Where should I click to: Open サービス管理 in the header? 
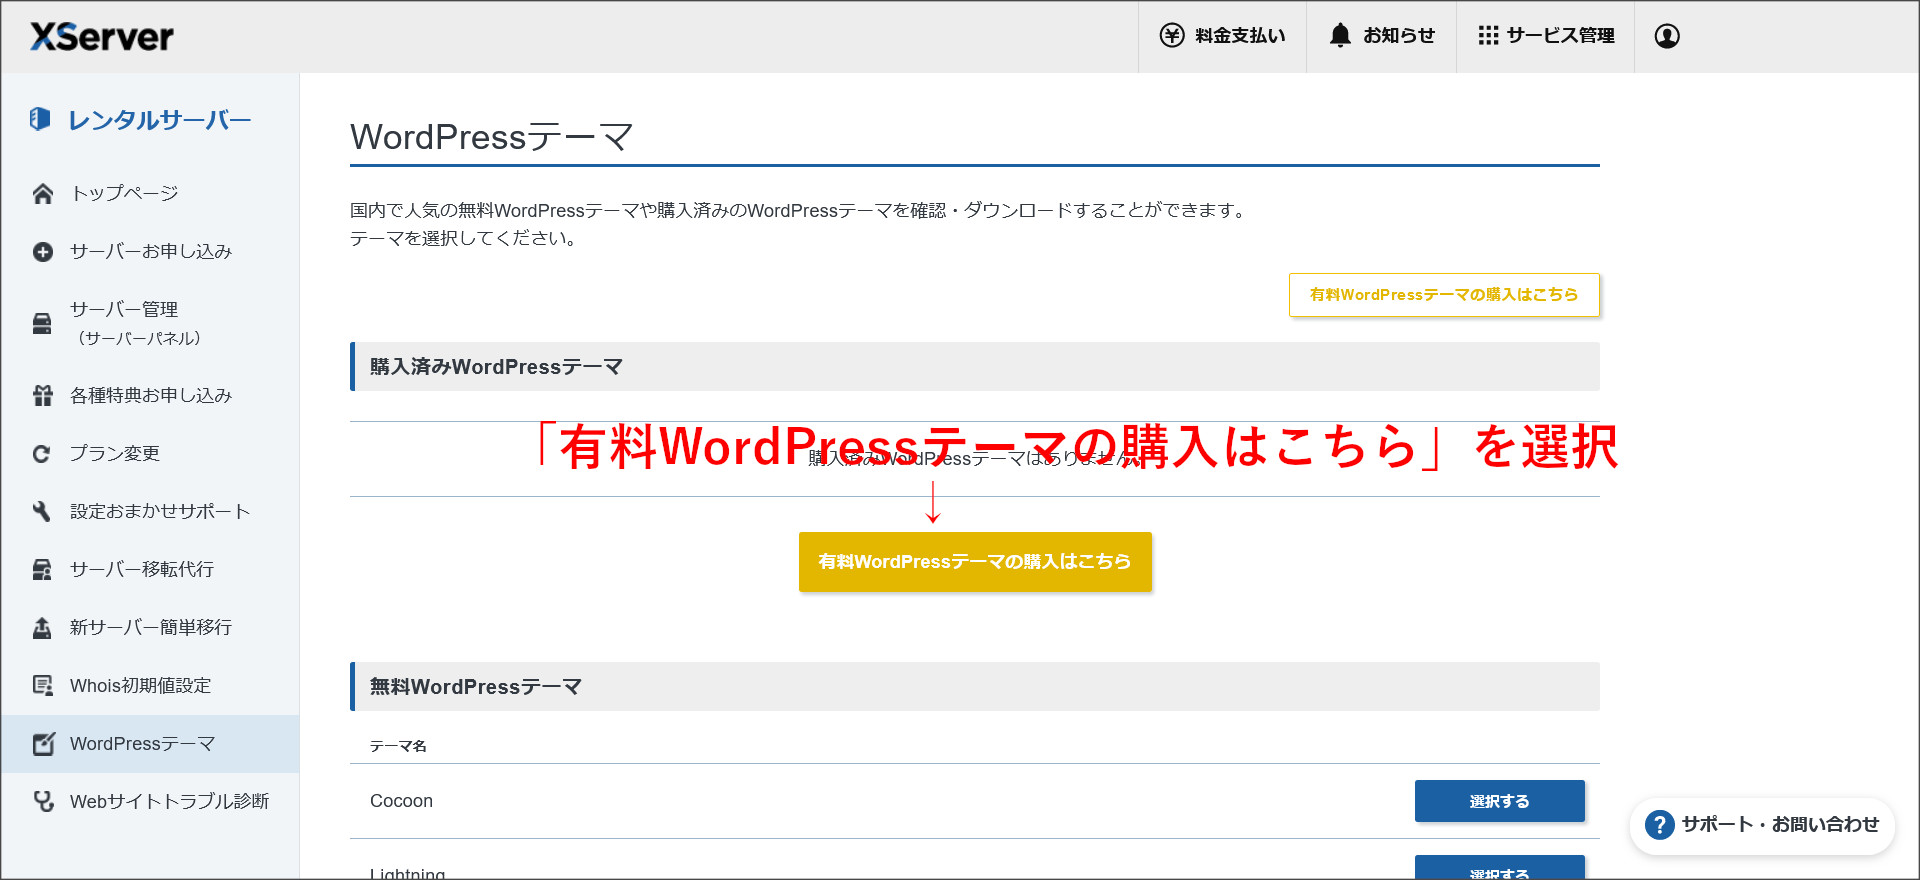1546,36
